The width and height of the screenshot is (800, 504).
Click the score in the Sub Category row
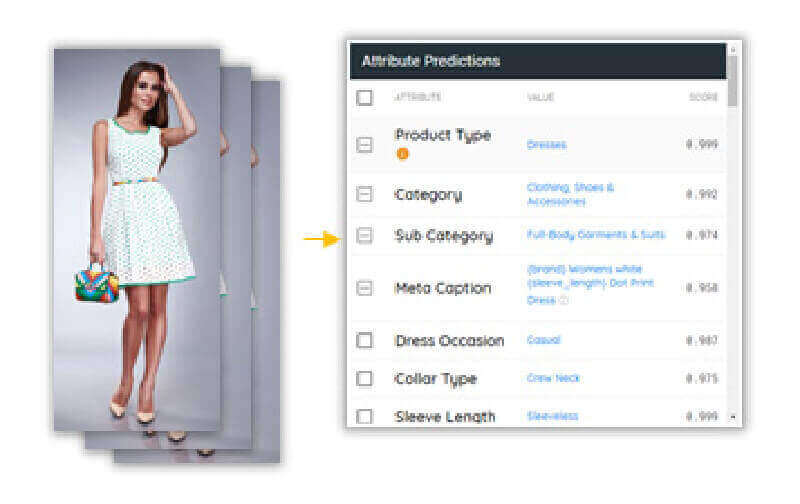pyautogui.click(x=702, y=235)
